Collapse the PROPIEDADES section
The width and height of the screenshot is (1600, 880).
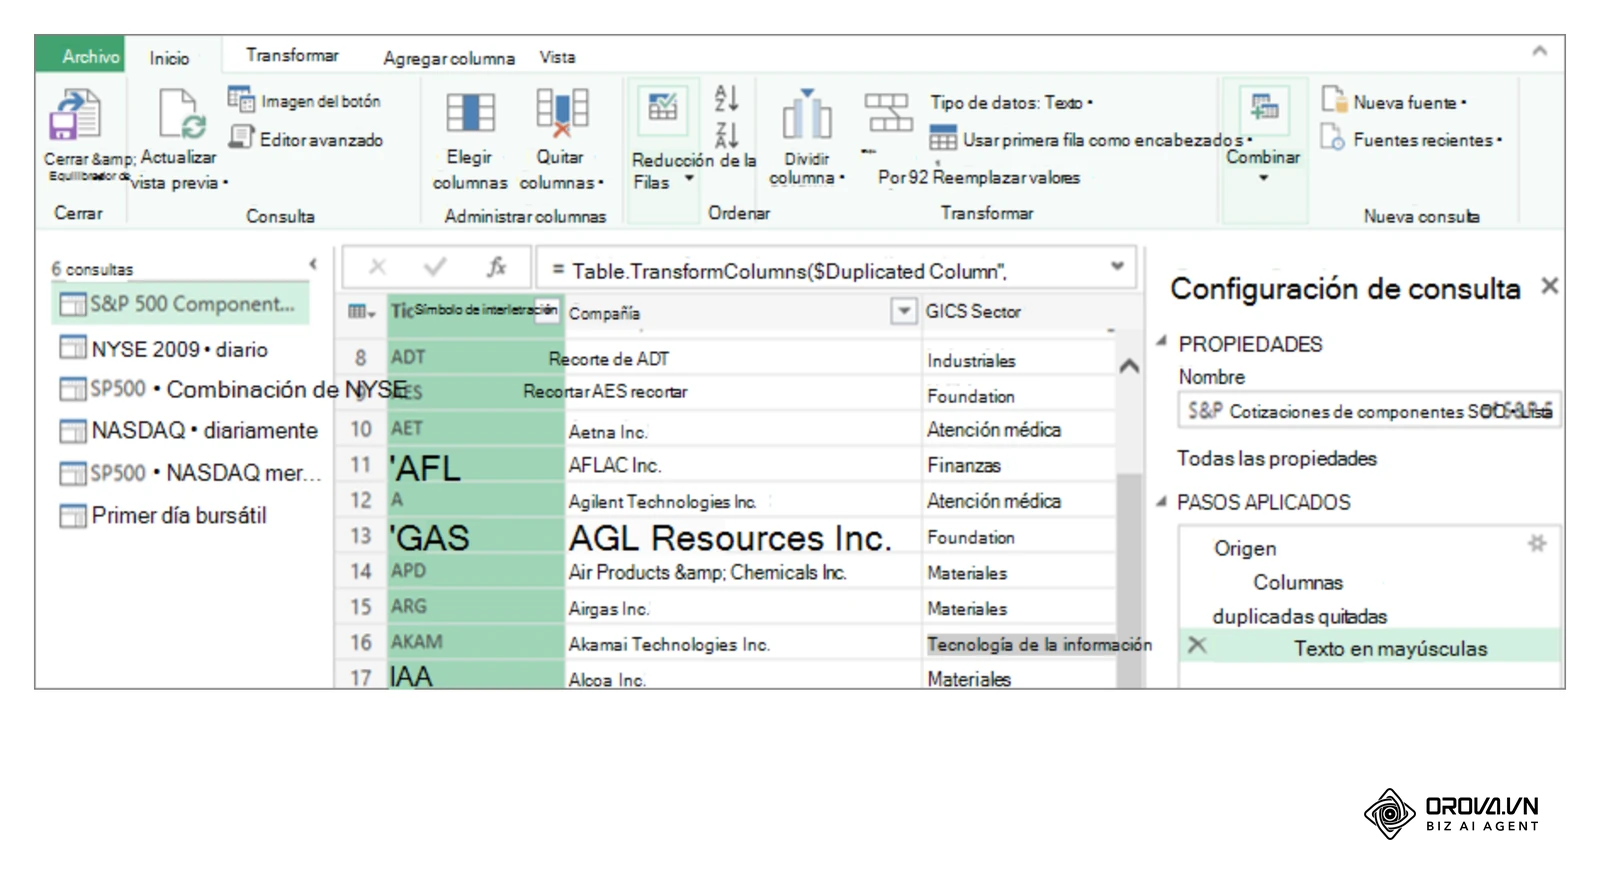click(x=1161, y=342)
